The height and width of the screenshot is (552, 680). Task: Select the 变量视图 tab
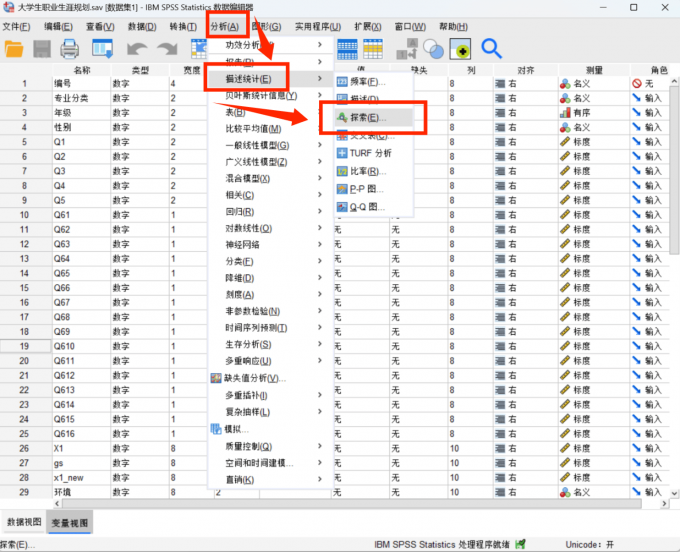point(69,523)
